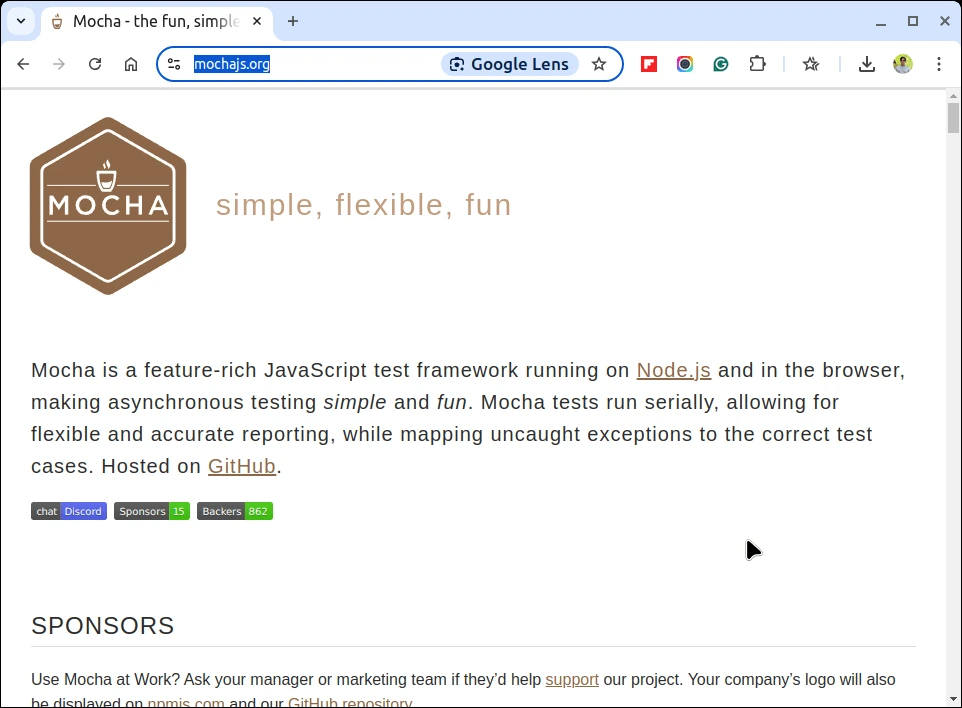Follow the Node.js link
Screen dimensions: 962x708
(x=674, y=370)
